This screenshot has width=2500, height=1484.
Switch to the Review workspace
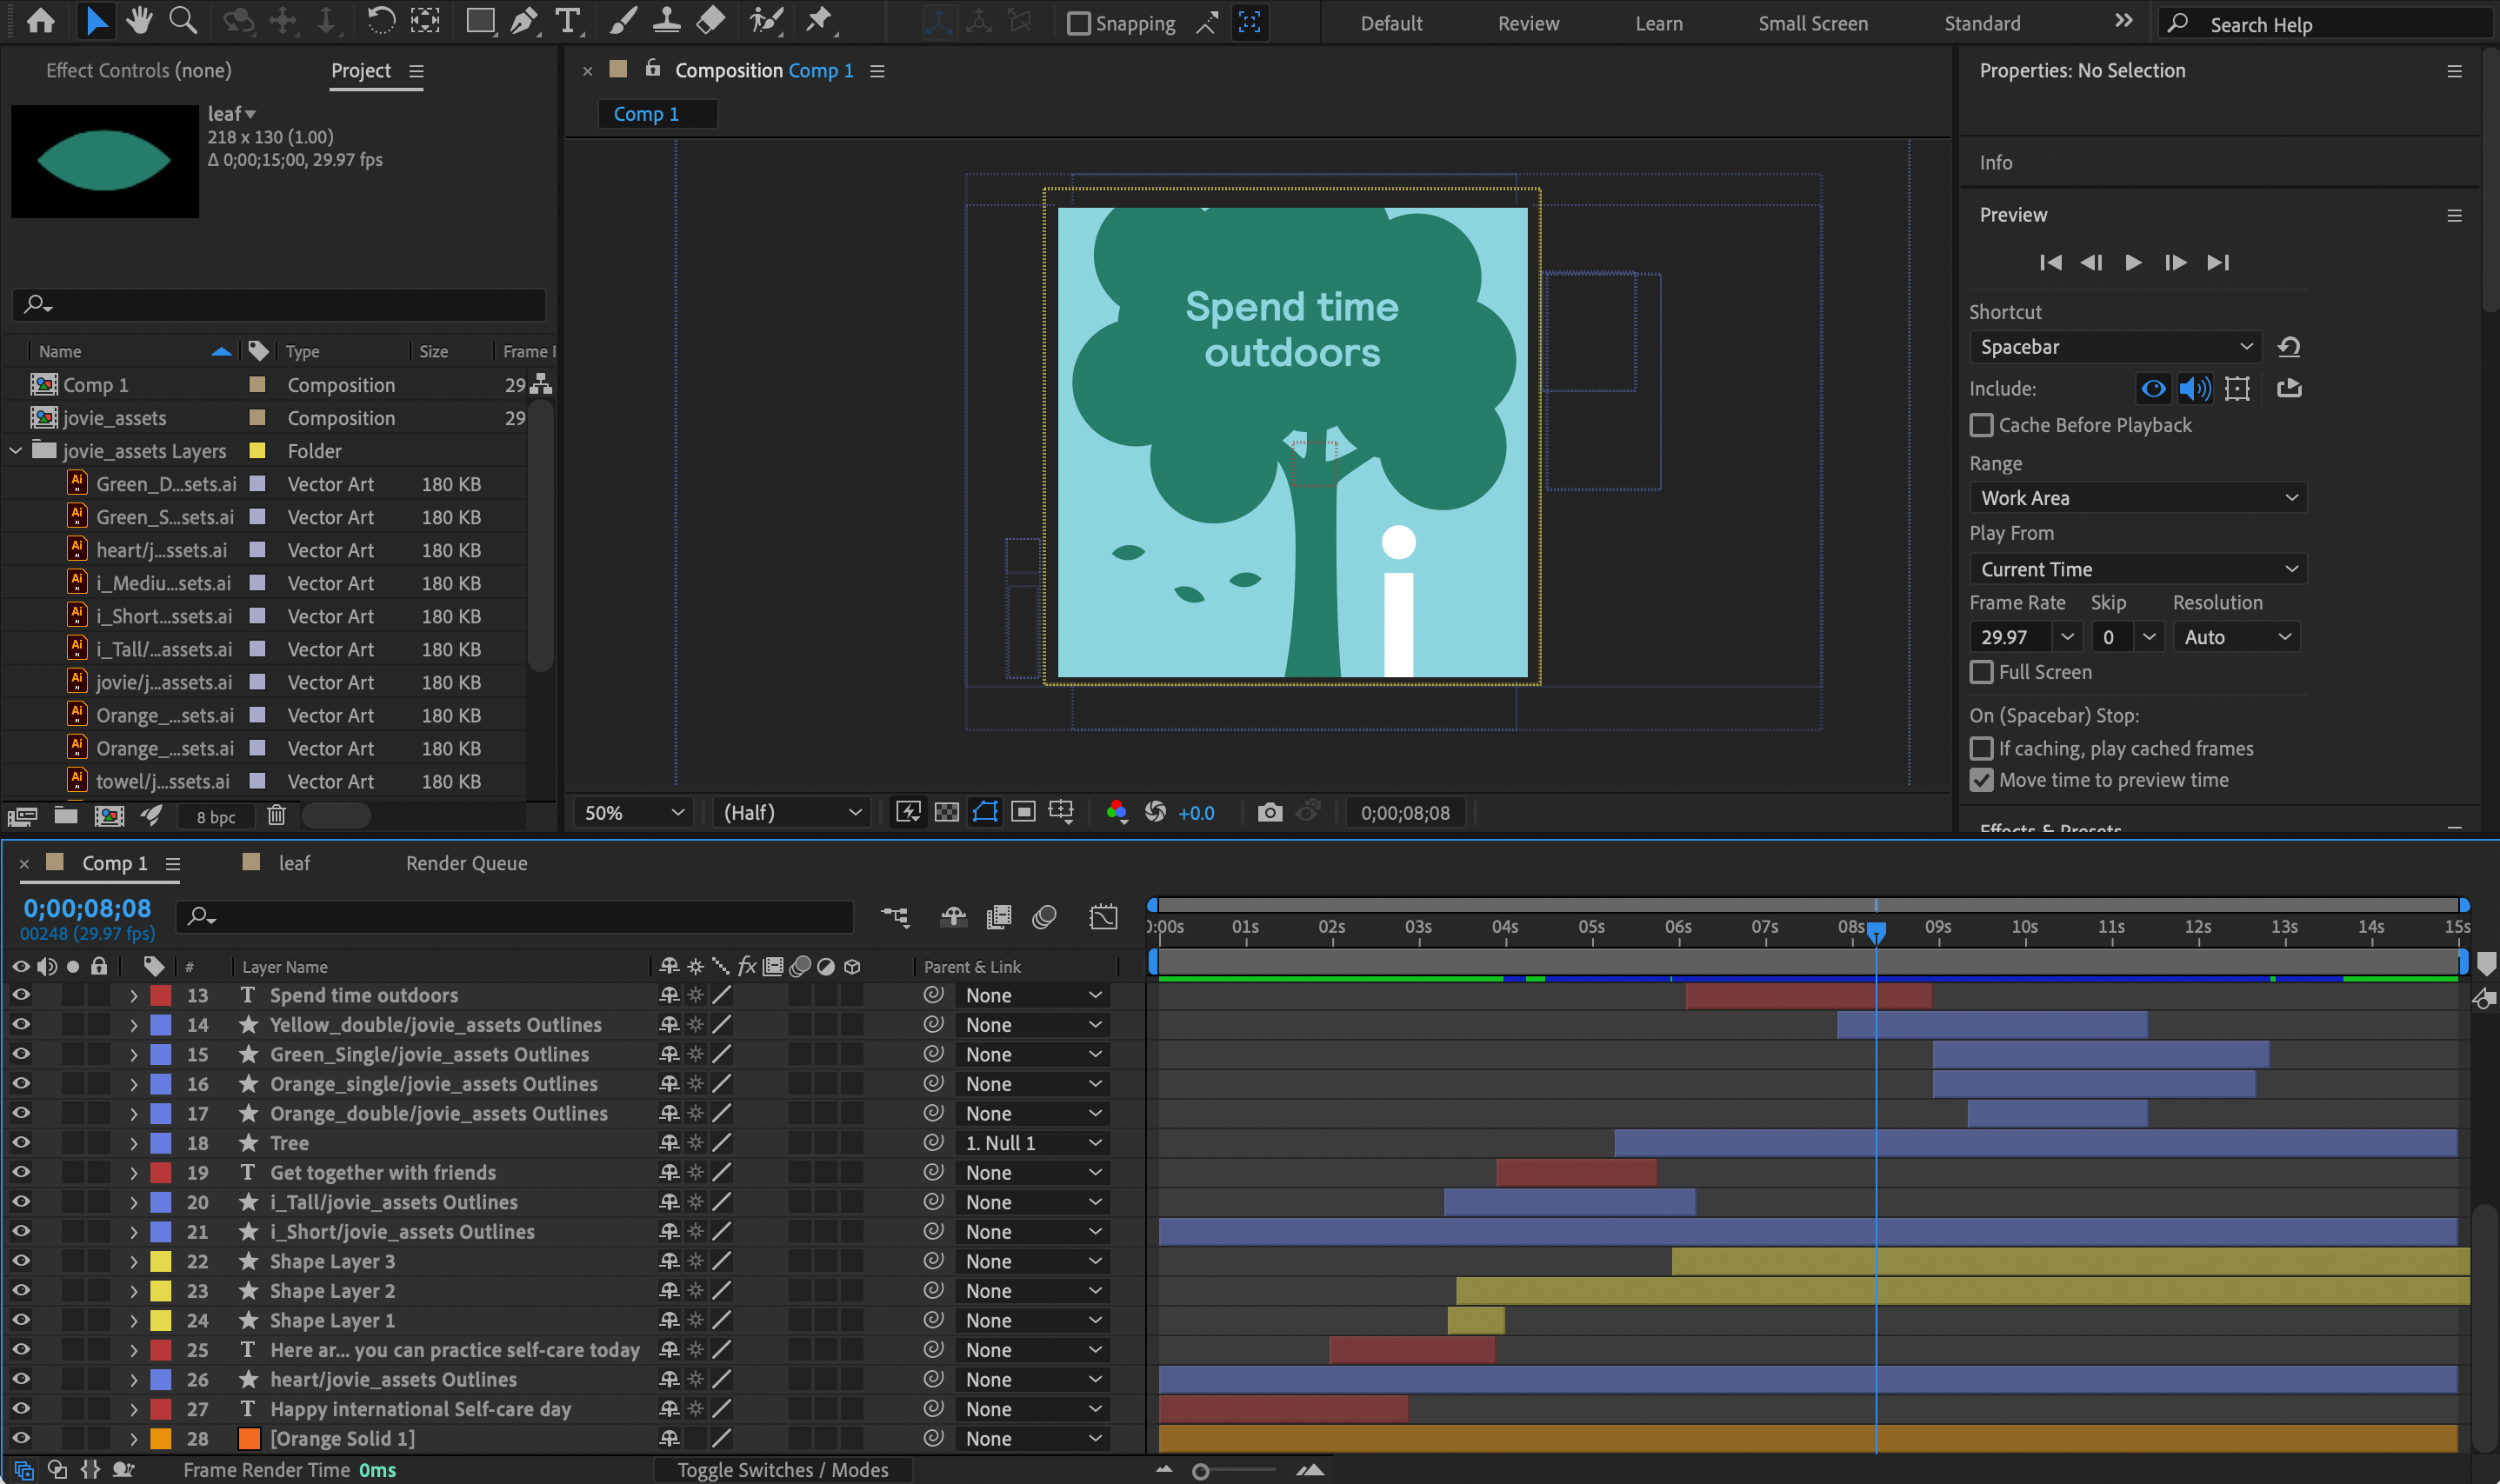(x=1527, y=23)
